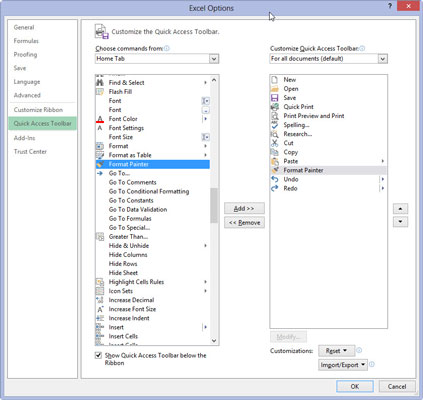The width and height of the screenshot is (423, 400).
Task: Click the Help question mark button
Action: (x=390, y=6)
